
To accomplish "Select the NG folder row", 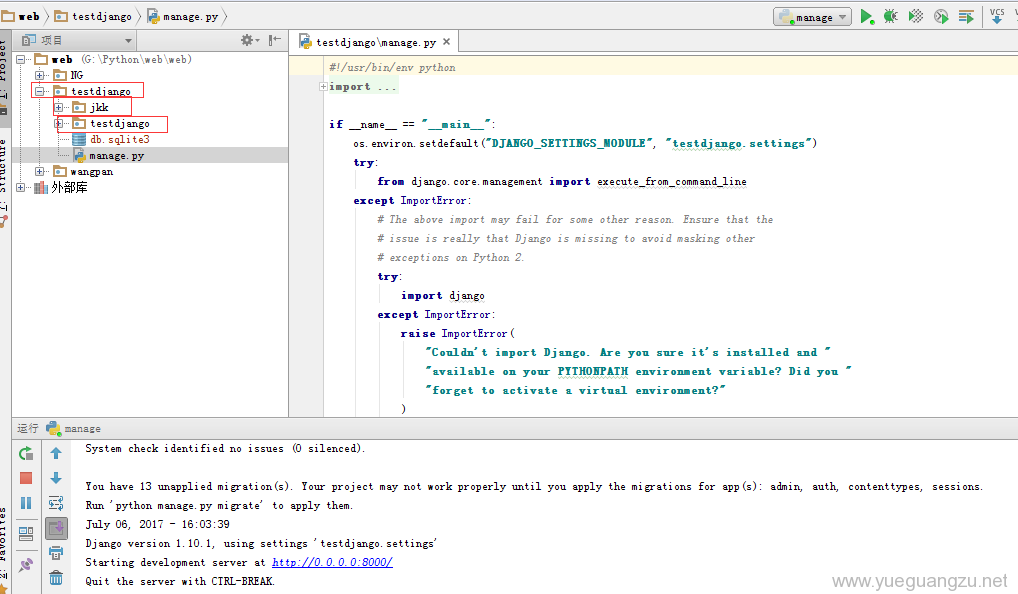I will point(151,75).
